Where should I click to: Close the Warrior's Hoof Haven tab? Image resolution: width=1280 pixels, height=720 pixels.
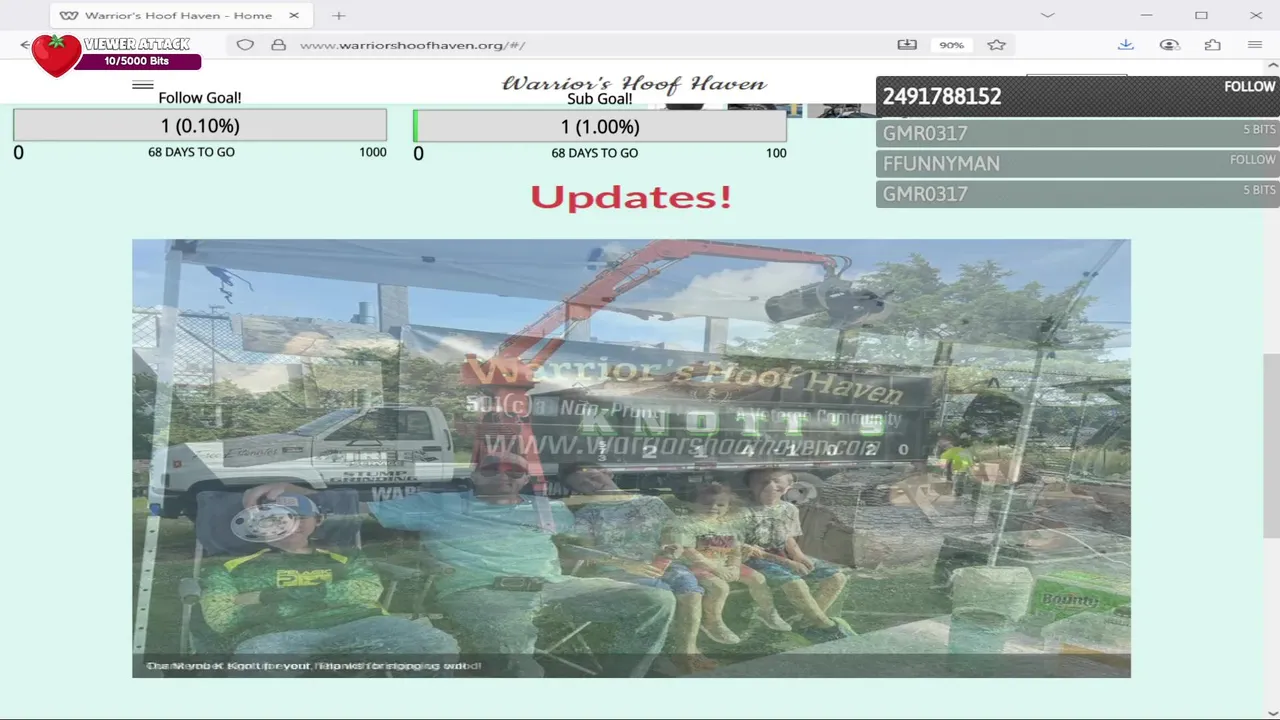(294, 16)
